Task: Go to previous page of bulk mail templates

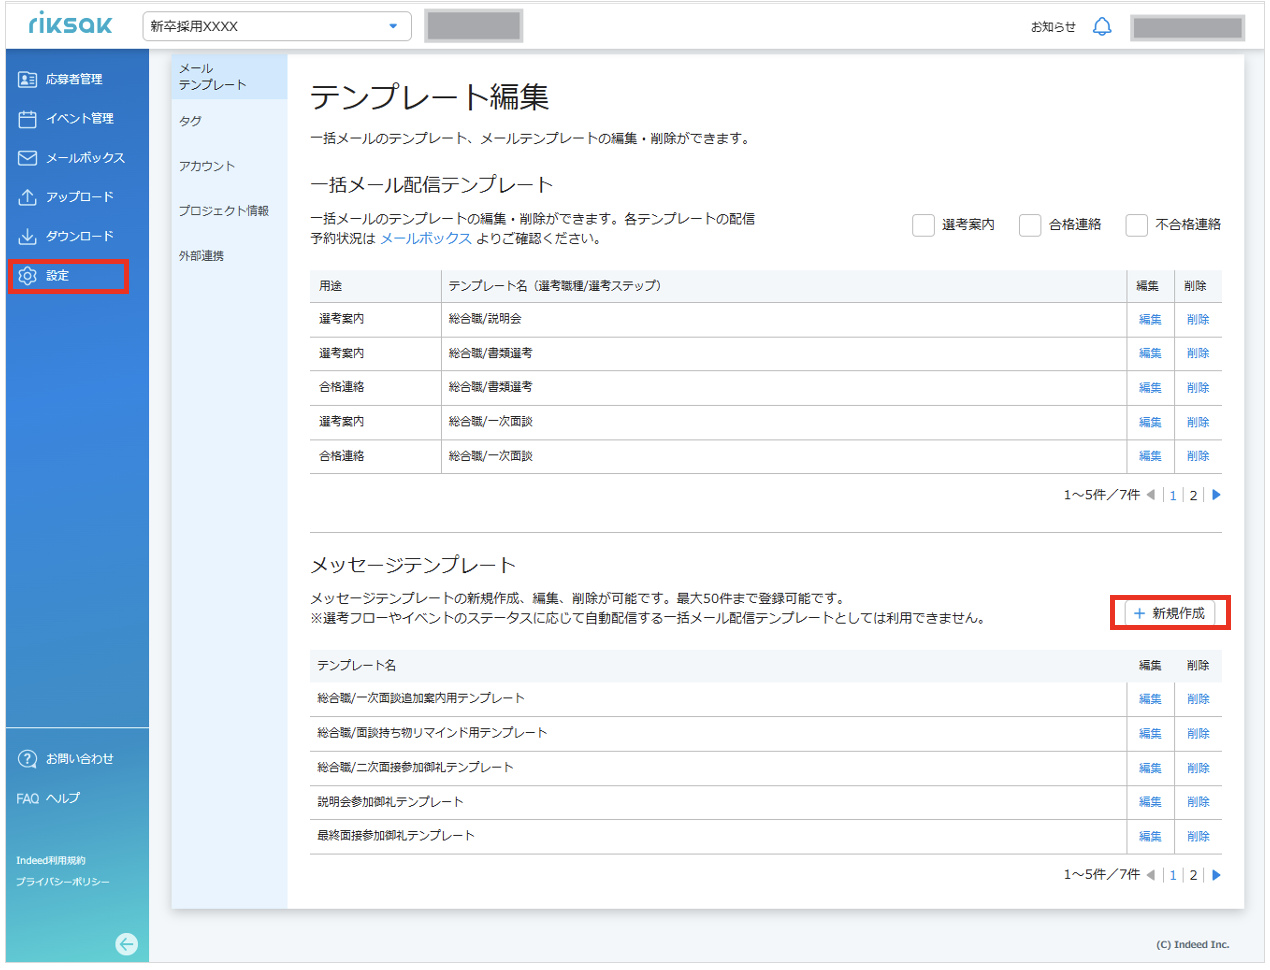Action: point(1150,495)
